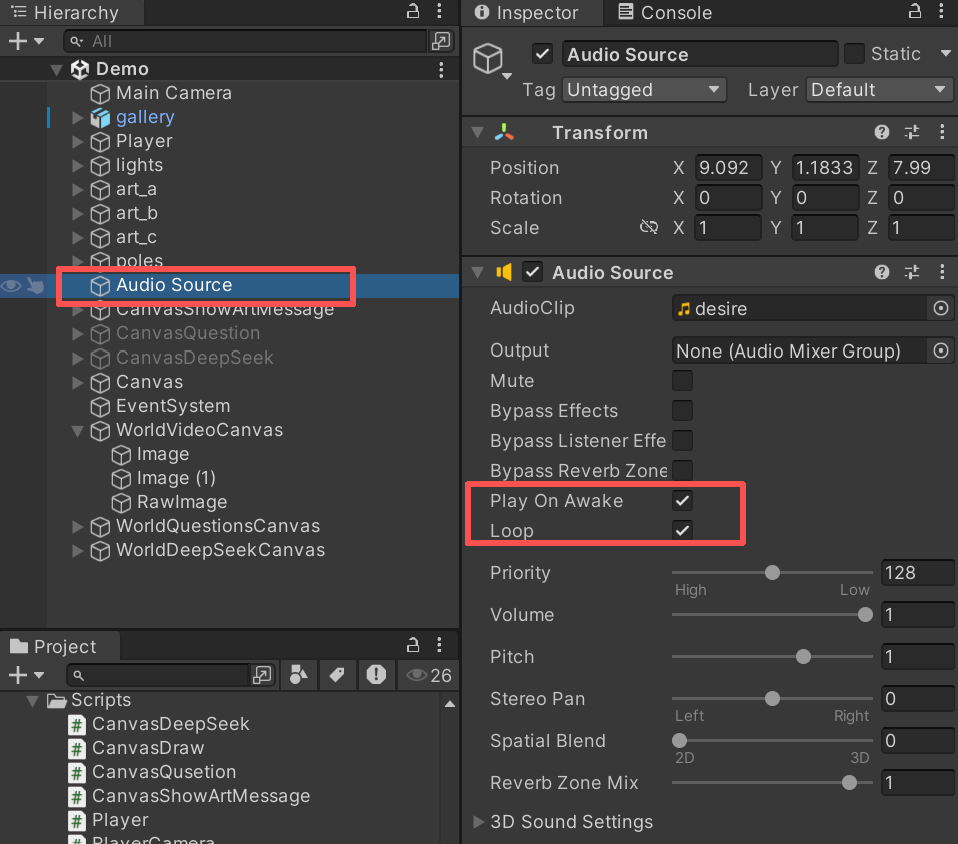Open Audio Source component help reference
The width and height of the screenshot is (958, 844).
[x=881, y=272]
